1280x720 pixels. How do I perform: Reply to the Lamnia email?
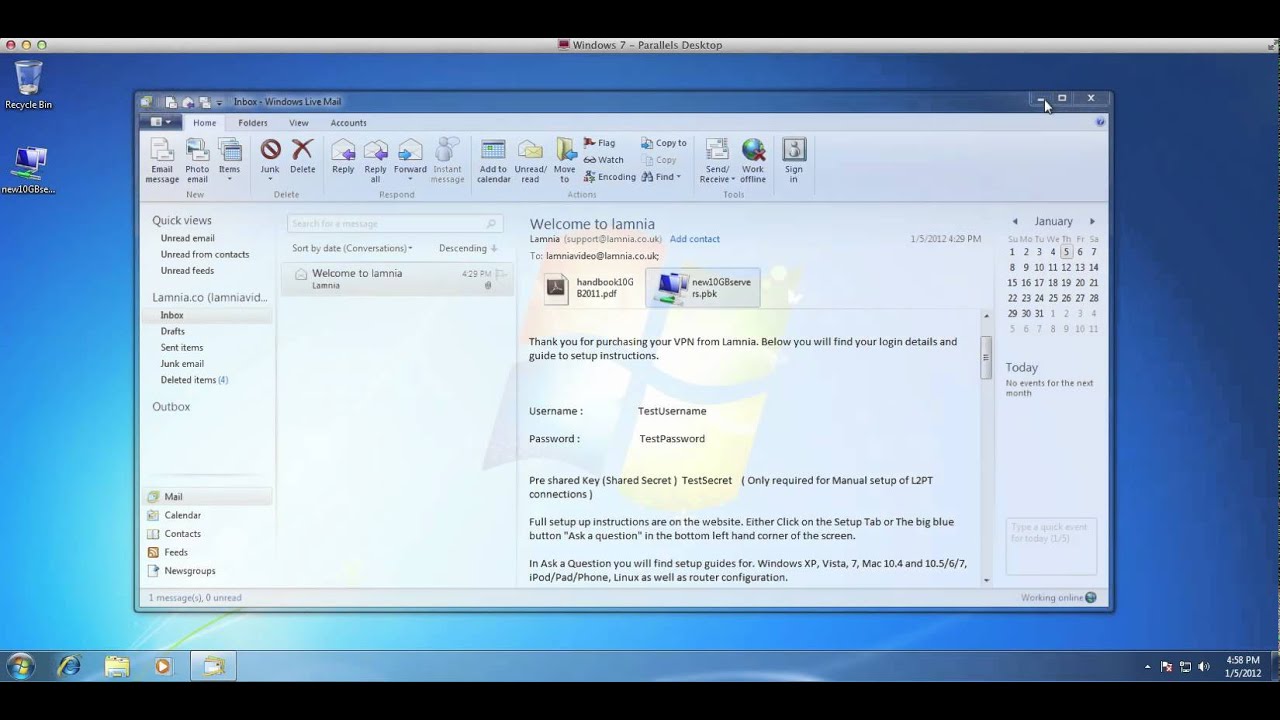343,156
